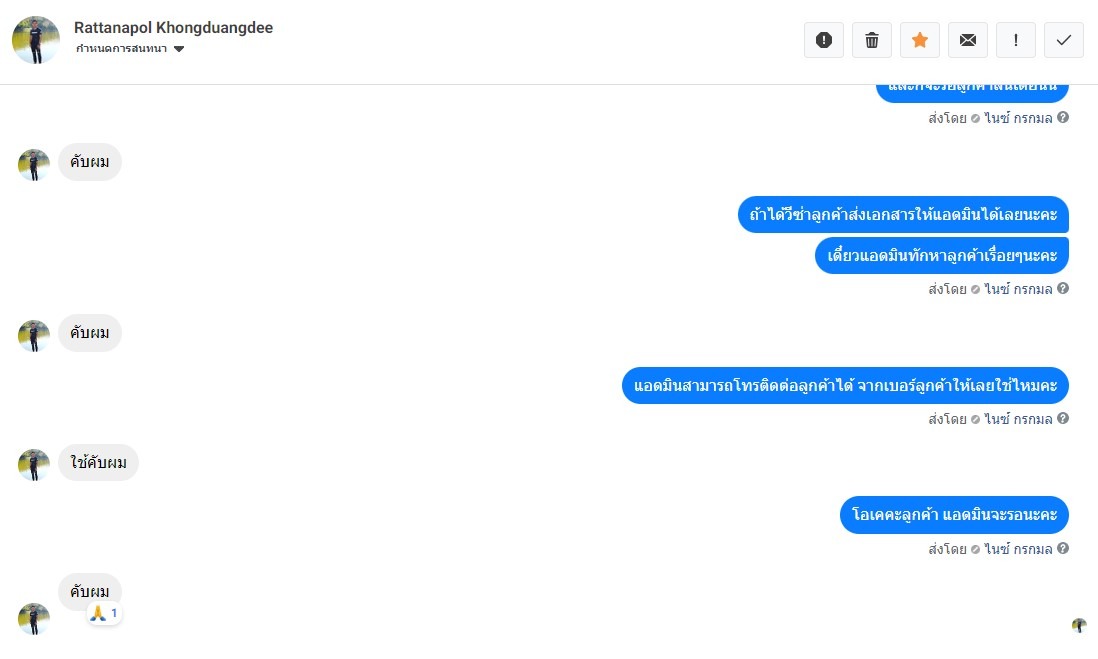Toggle the orange star follow-up icon
1098x659 pixels.
[919, 40]
